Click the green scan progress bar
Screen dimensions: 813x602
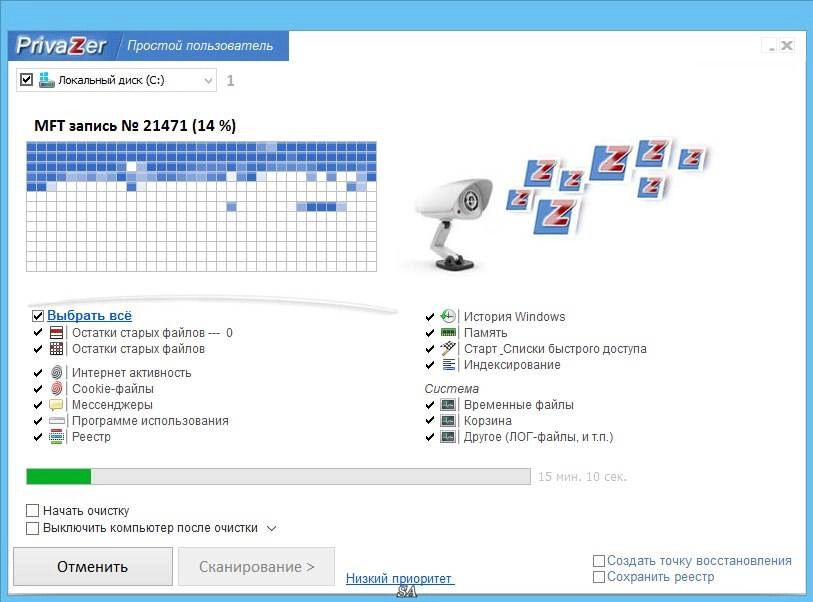(278, 477)
